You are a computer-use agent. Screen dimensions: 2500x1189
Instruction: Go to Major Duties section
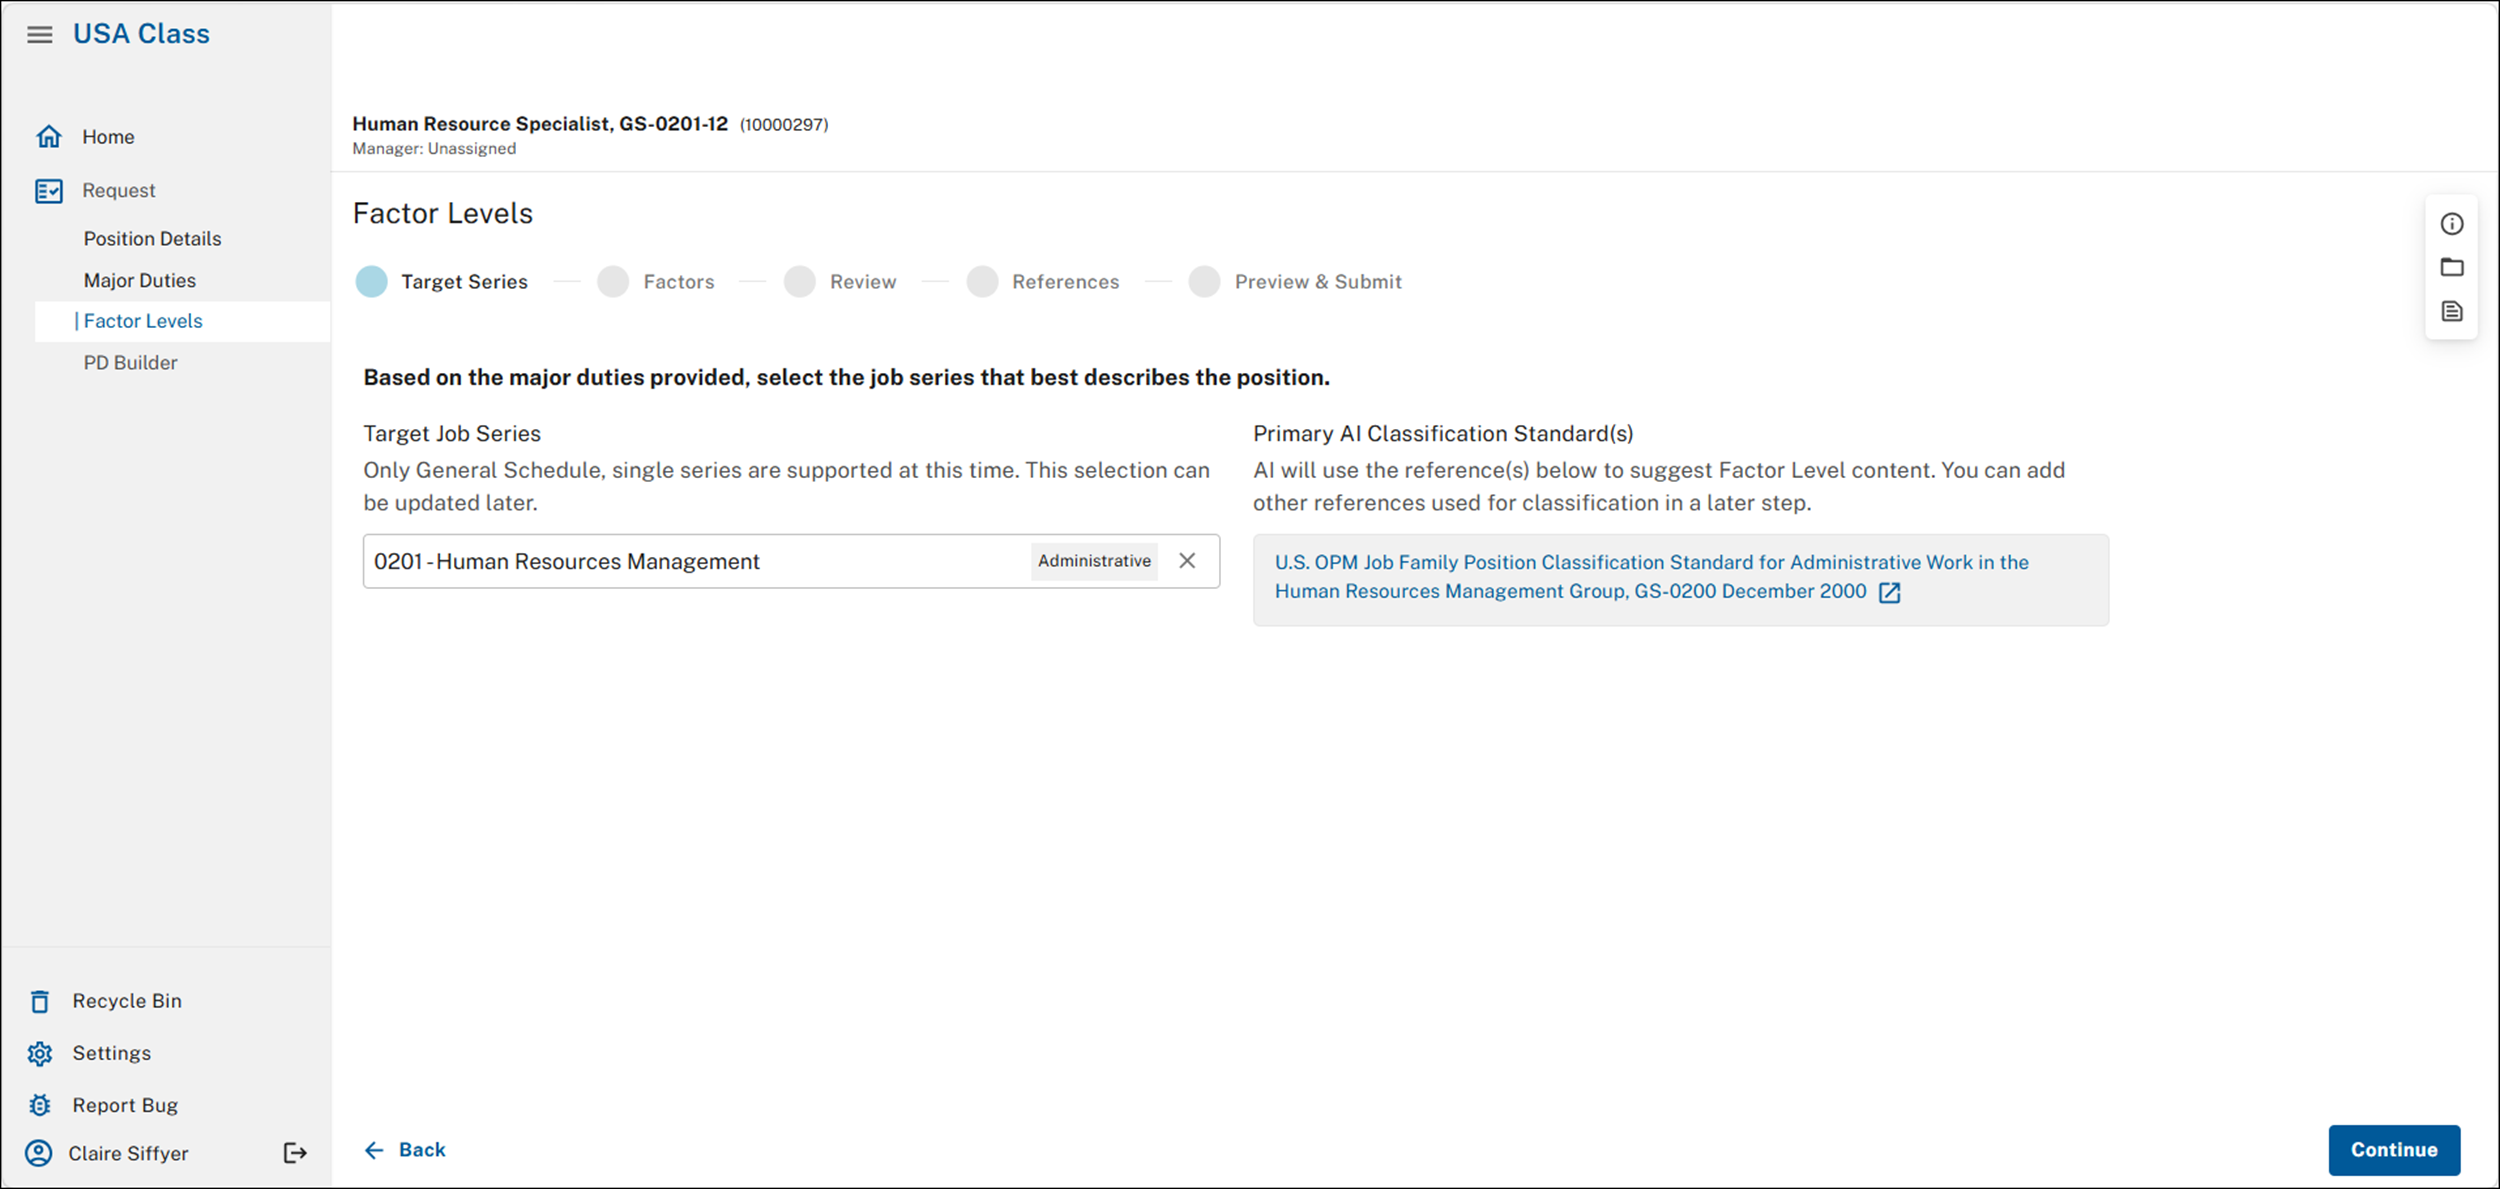coord(139,280)
